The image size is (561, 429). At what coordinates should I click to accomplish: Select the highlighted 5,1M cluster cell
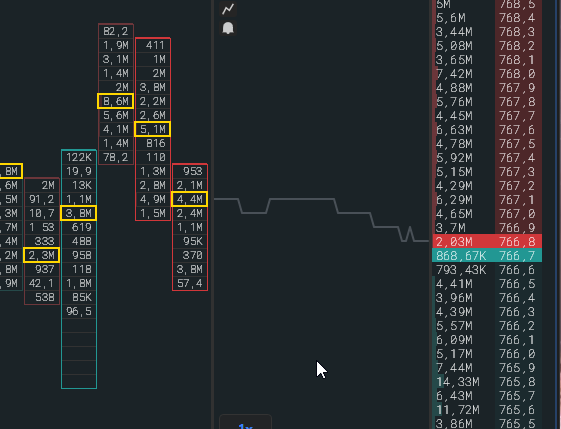[153, 129]
